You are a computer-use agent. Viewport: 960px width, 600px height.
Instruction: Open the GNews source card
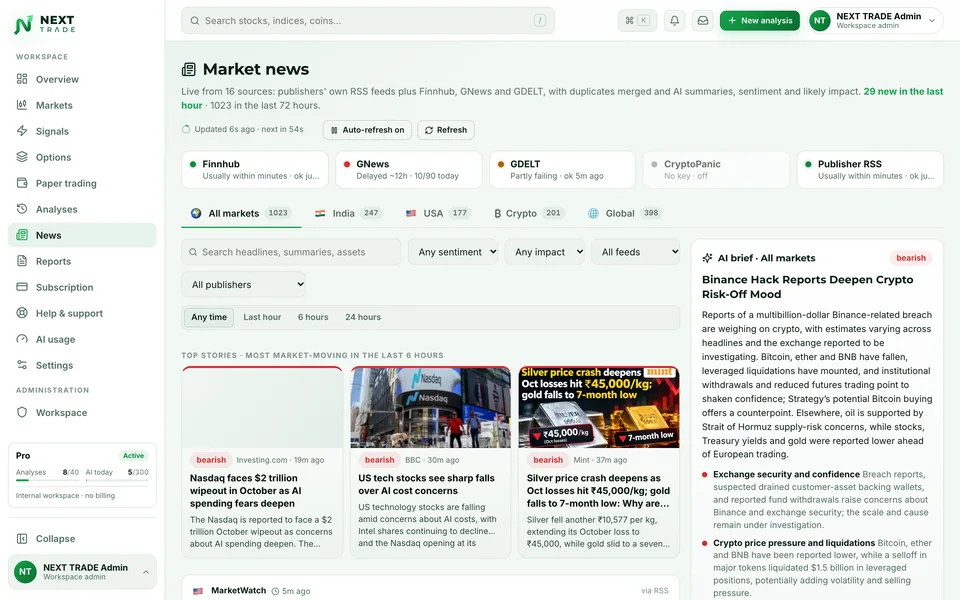(408, 170)
